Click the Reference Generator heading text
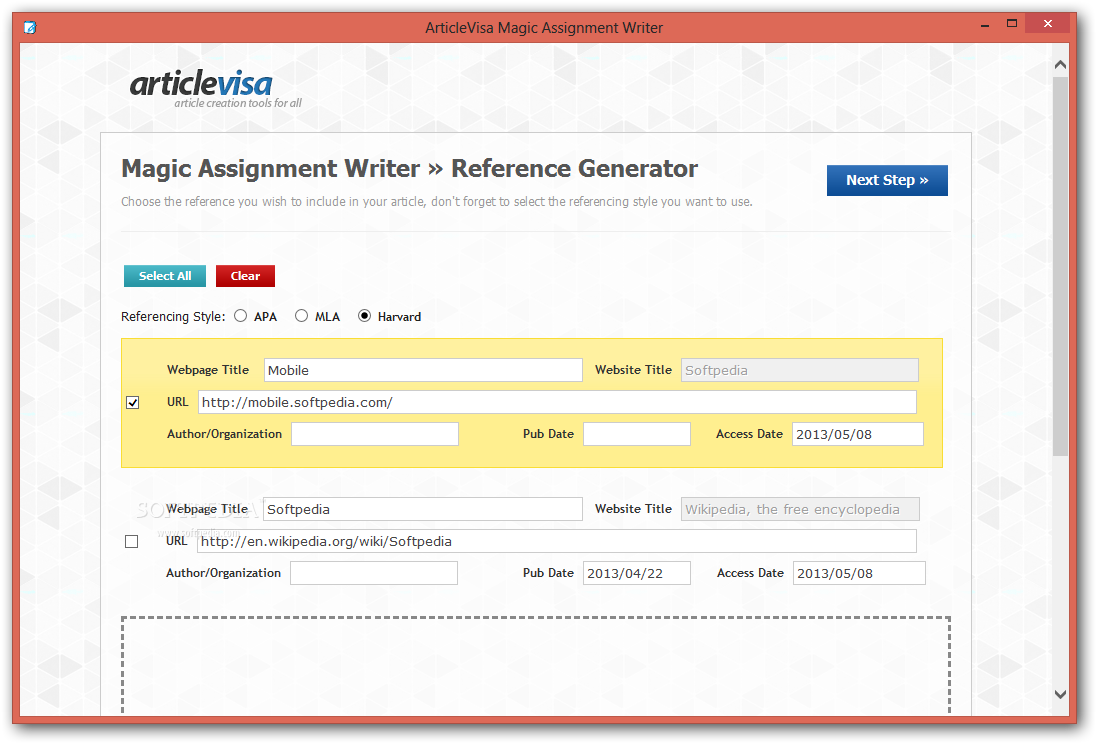1097x744 pixels. click(x=574, y=169)
